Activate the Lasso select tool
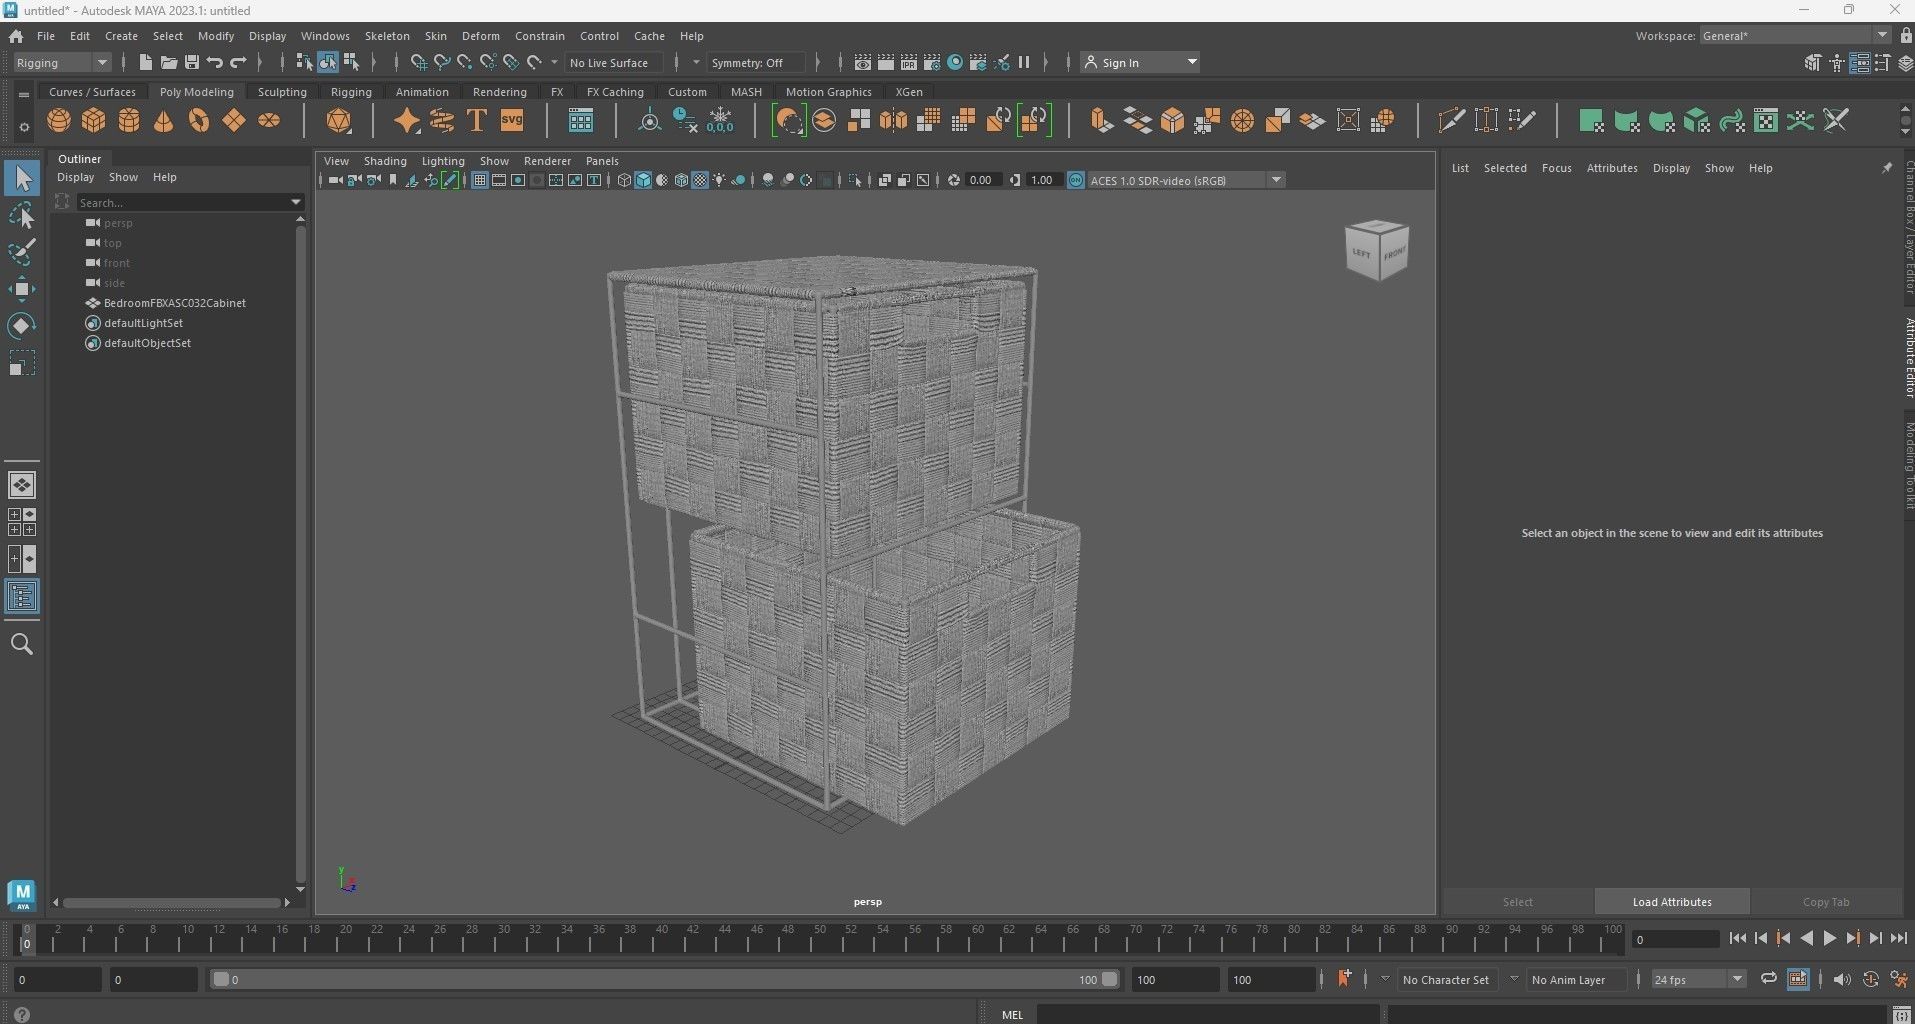 tap(22, 215)
